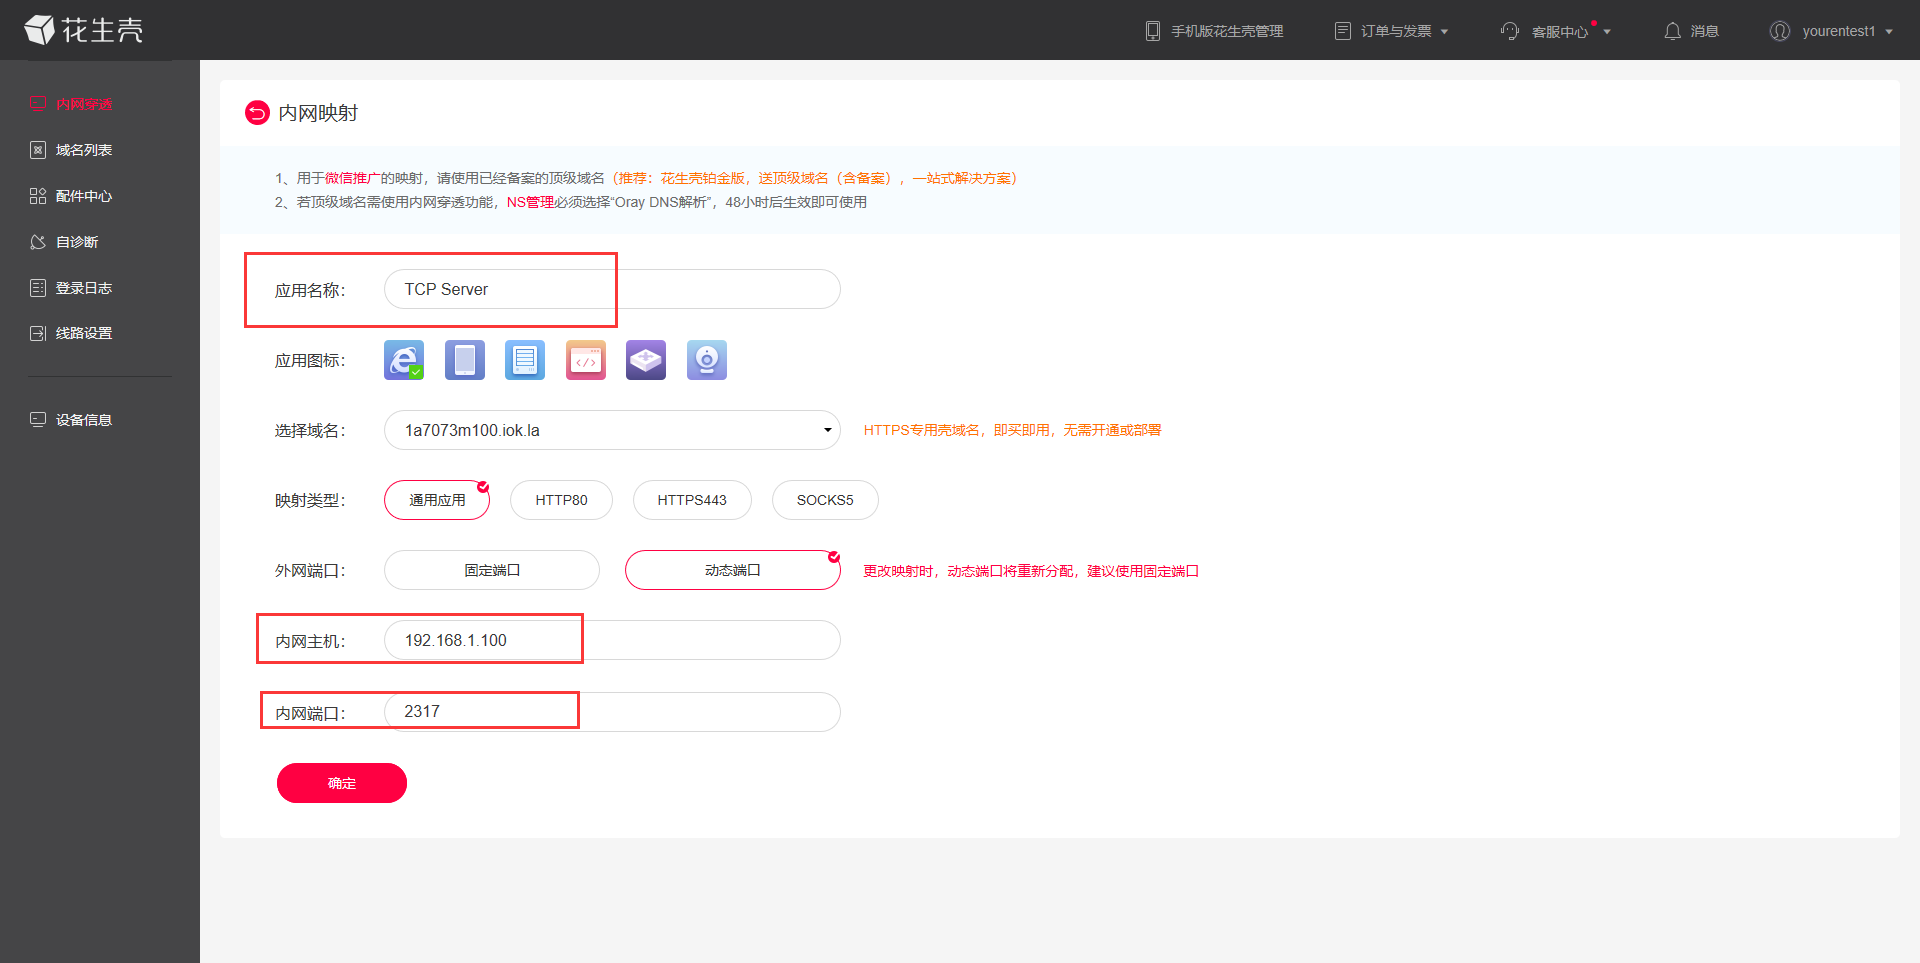Choose HTTPS443 mapping type
Screen dimensions: 1920x963
pyautogui.click(x=692, y=500)
